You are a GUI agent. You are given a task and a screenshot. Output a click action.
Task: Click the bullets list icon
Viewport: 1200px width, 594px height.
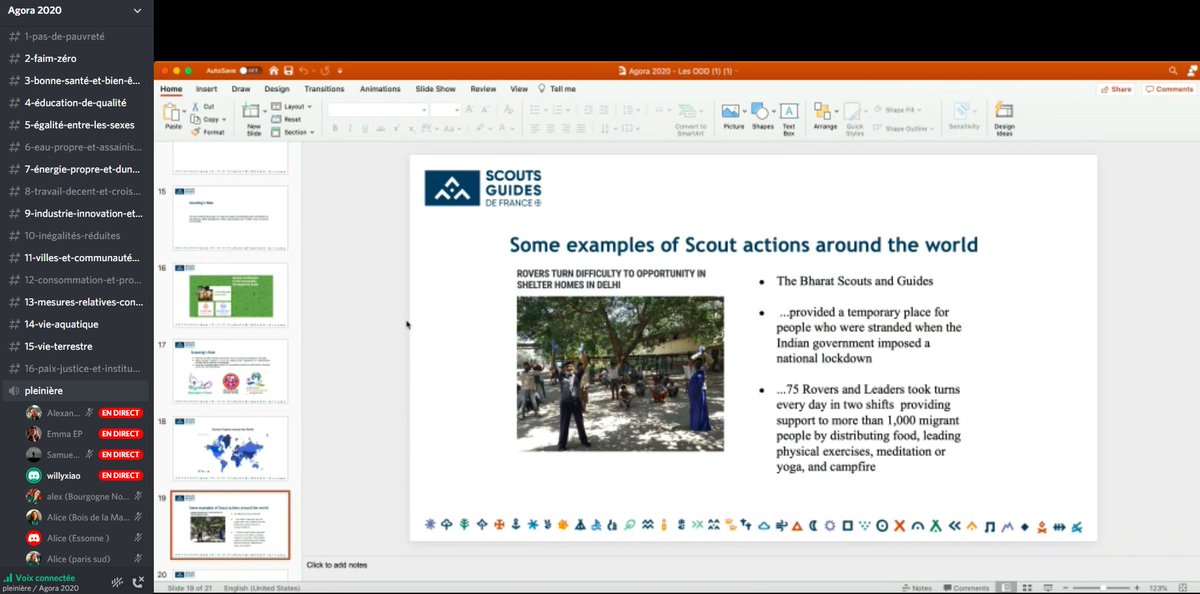point(536,110)
